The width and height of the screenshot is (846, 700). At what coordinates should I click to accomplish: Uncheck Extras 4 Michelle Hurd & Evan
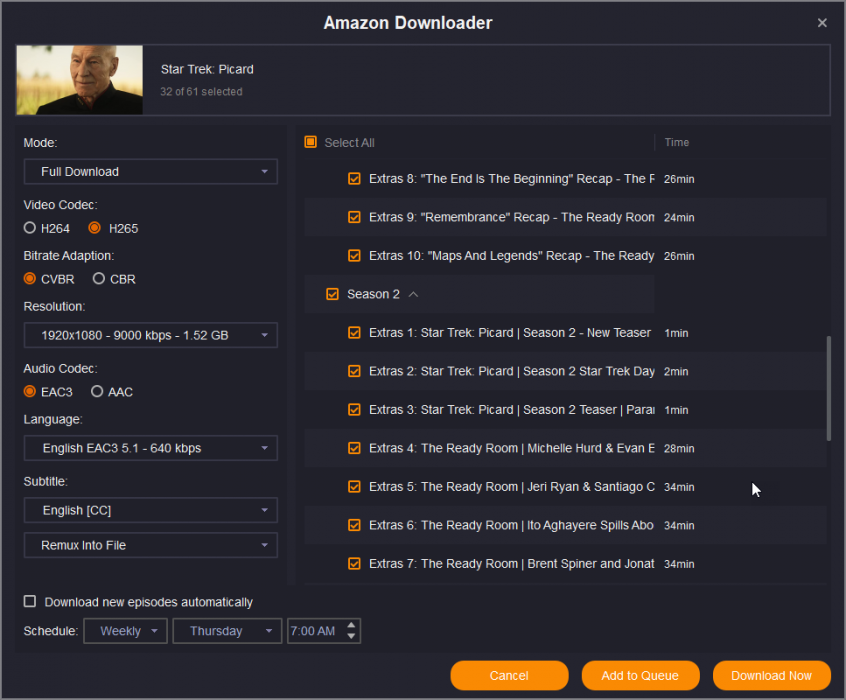[x=354, y=448]
